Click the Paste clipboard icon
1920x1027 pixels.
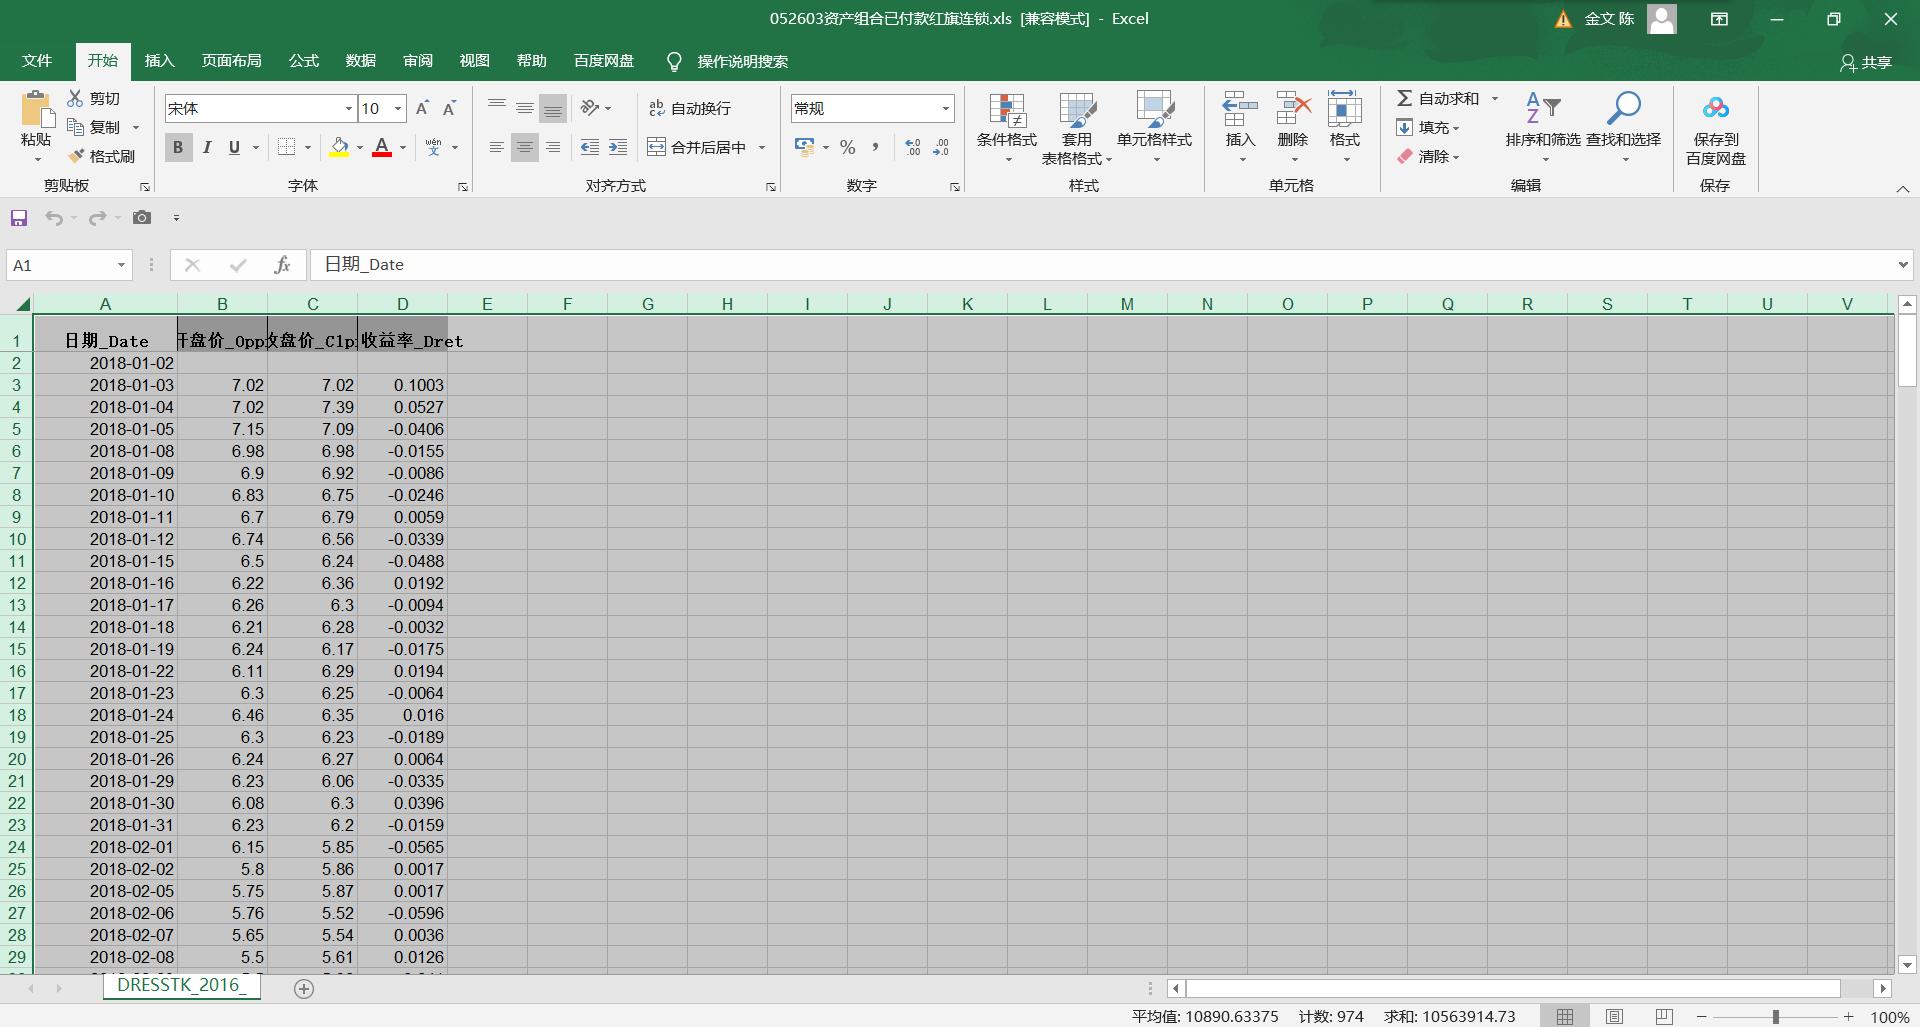click(x=36, y=108)
